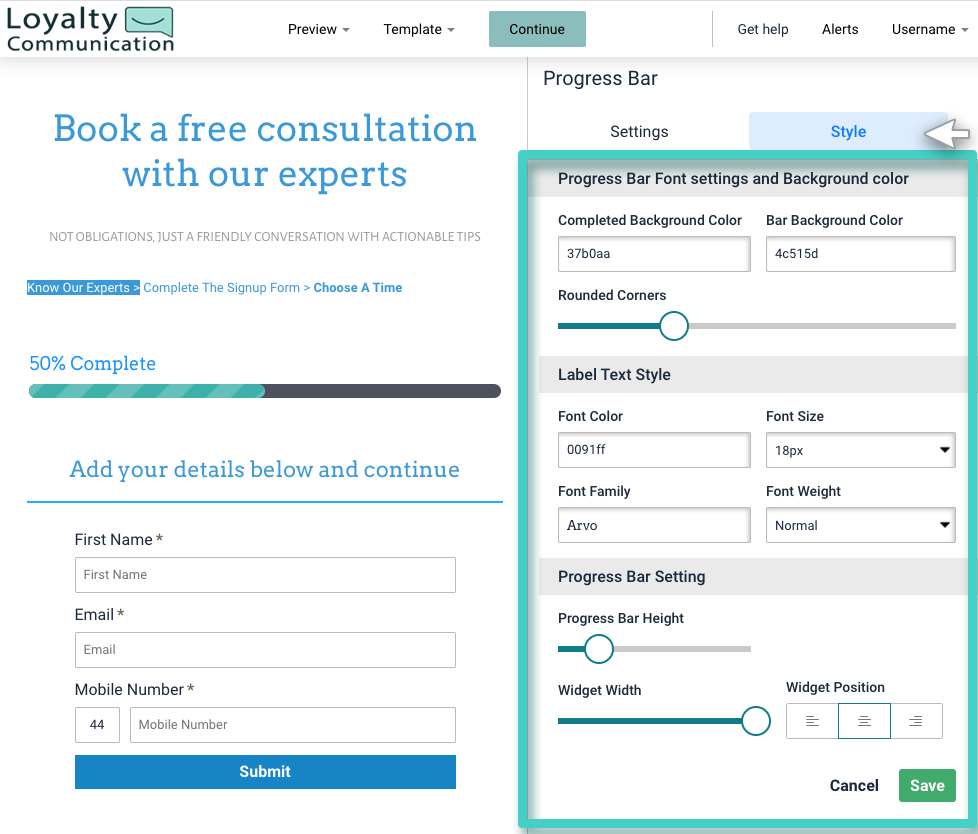Click the 50% Complete progress bar

(265, 391)
